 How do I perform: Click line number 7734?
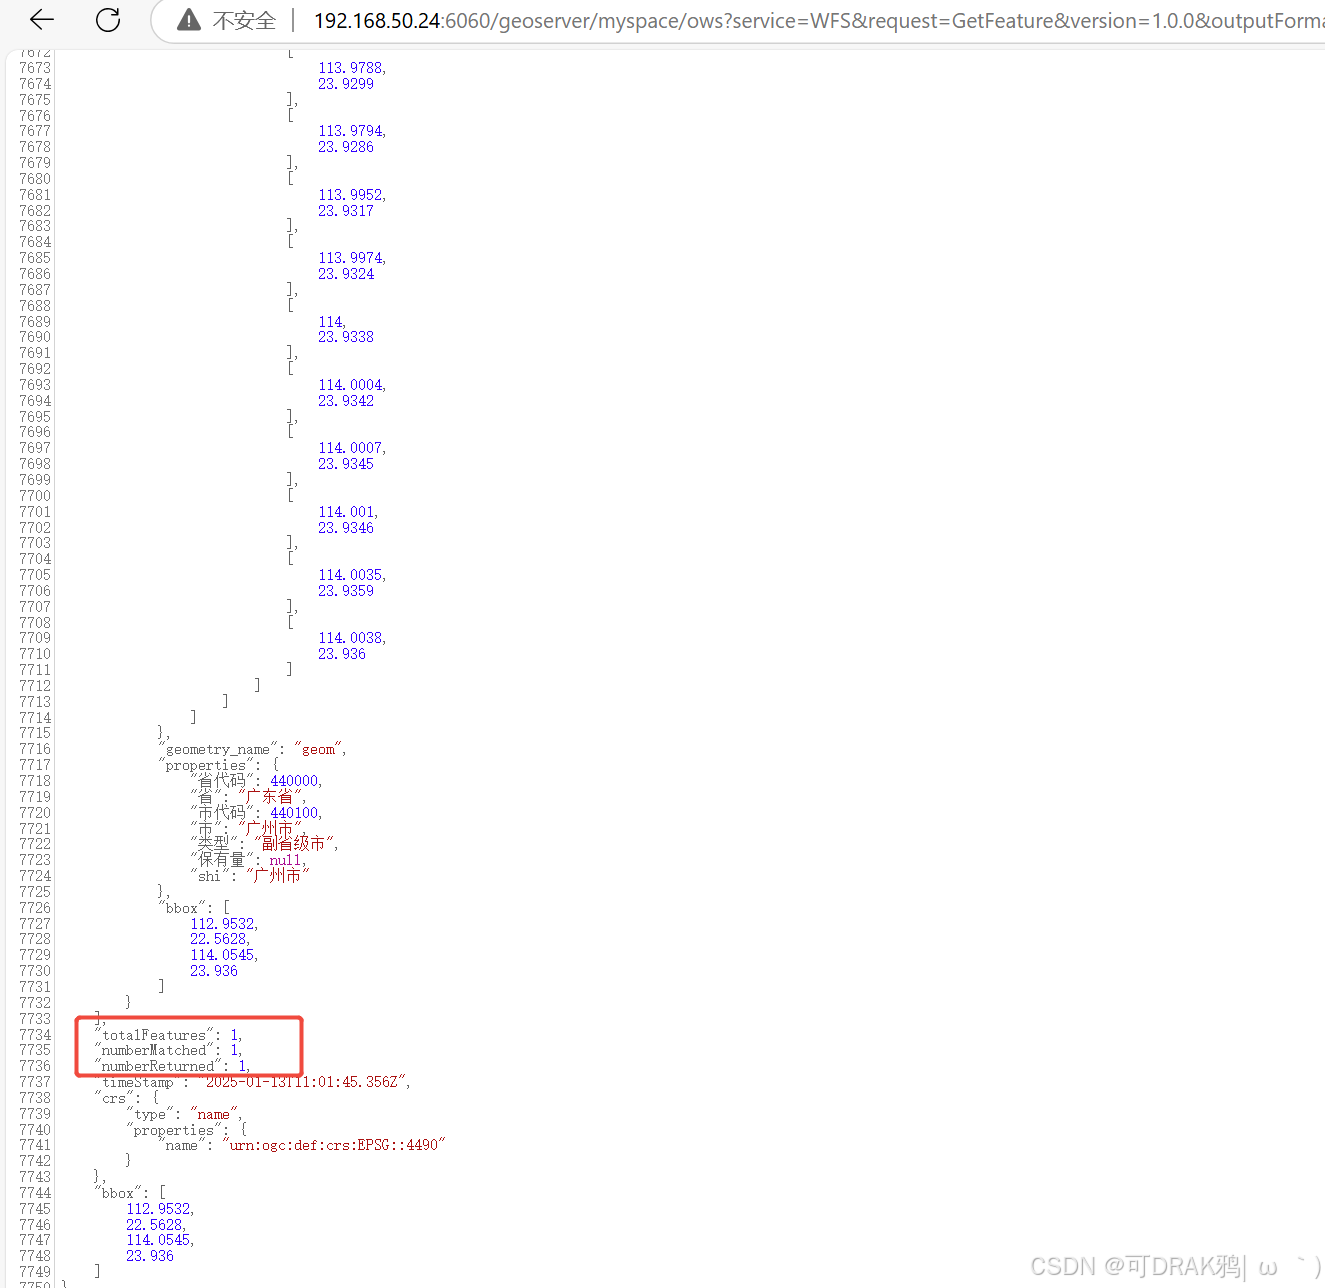(35, 1035)
